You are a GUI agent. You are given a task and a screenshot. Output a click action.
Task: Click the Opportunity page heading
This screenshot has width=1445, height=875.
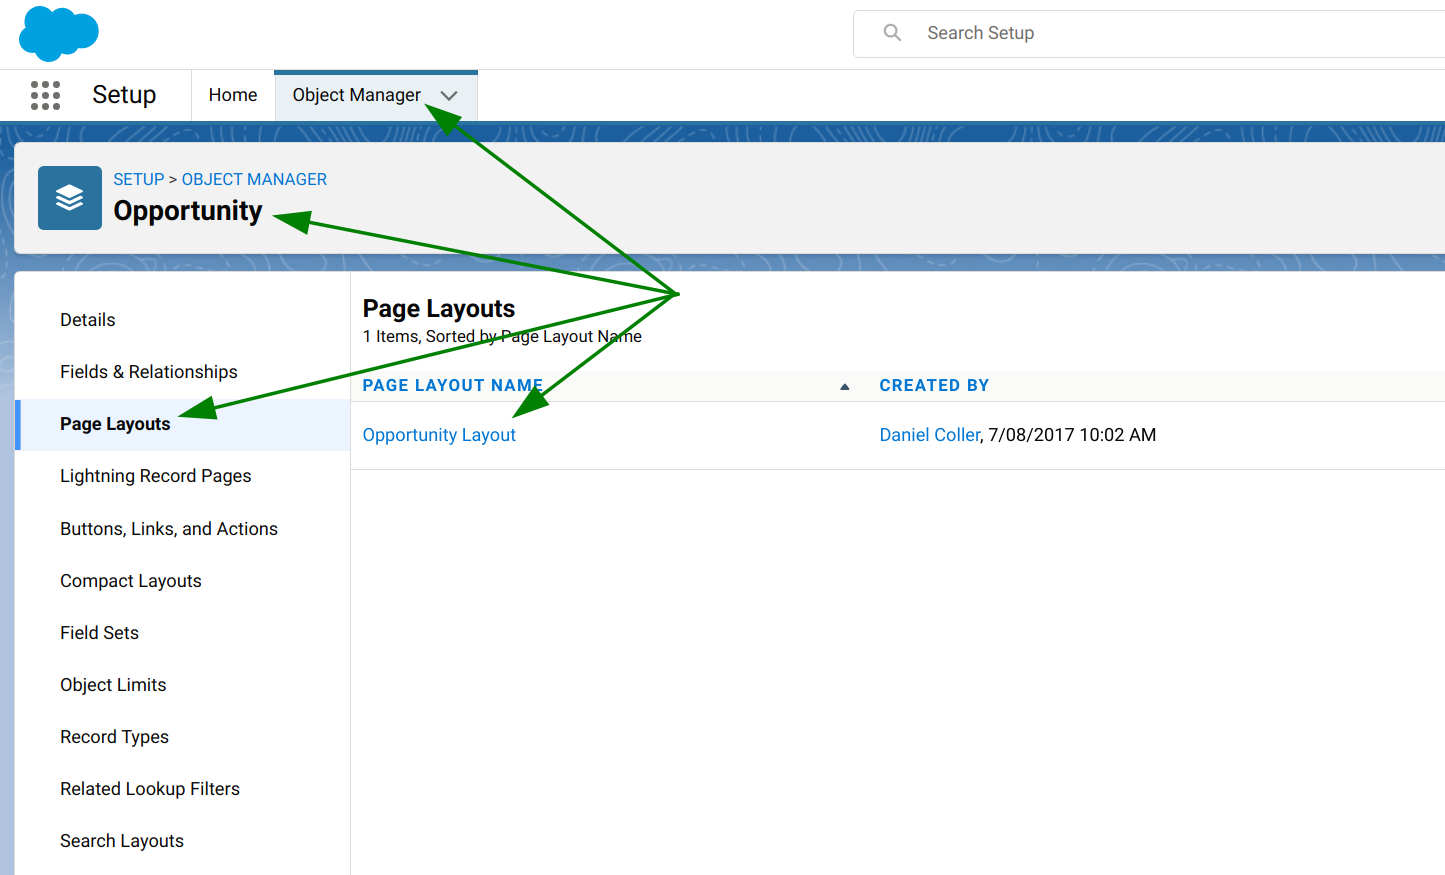(x=188, y=211)
